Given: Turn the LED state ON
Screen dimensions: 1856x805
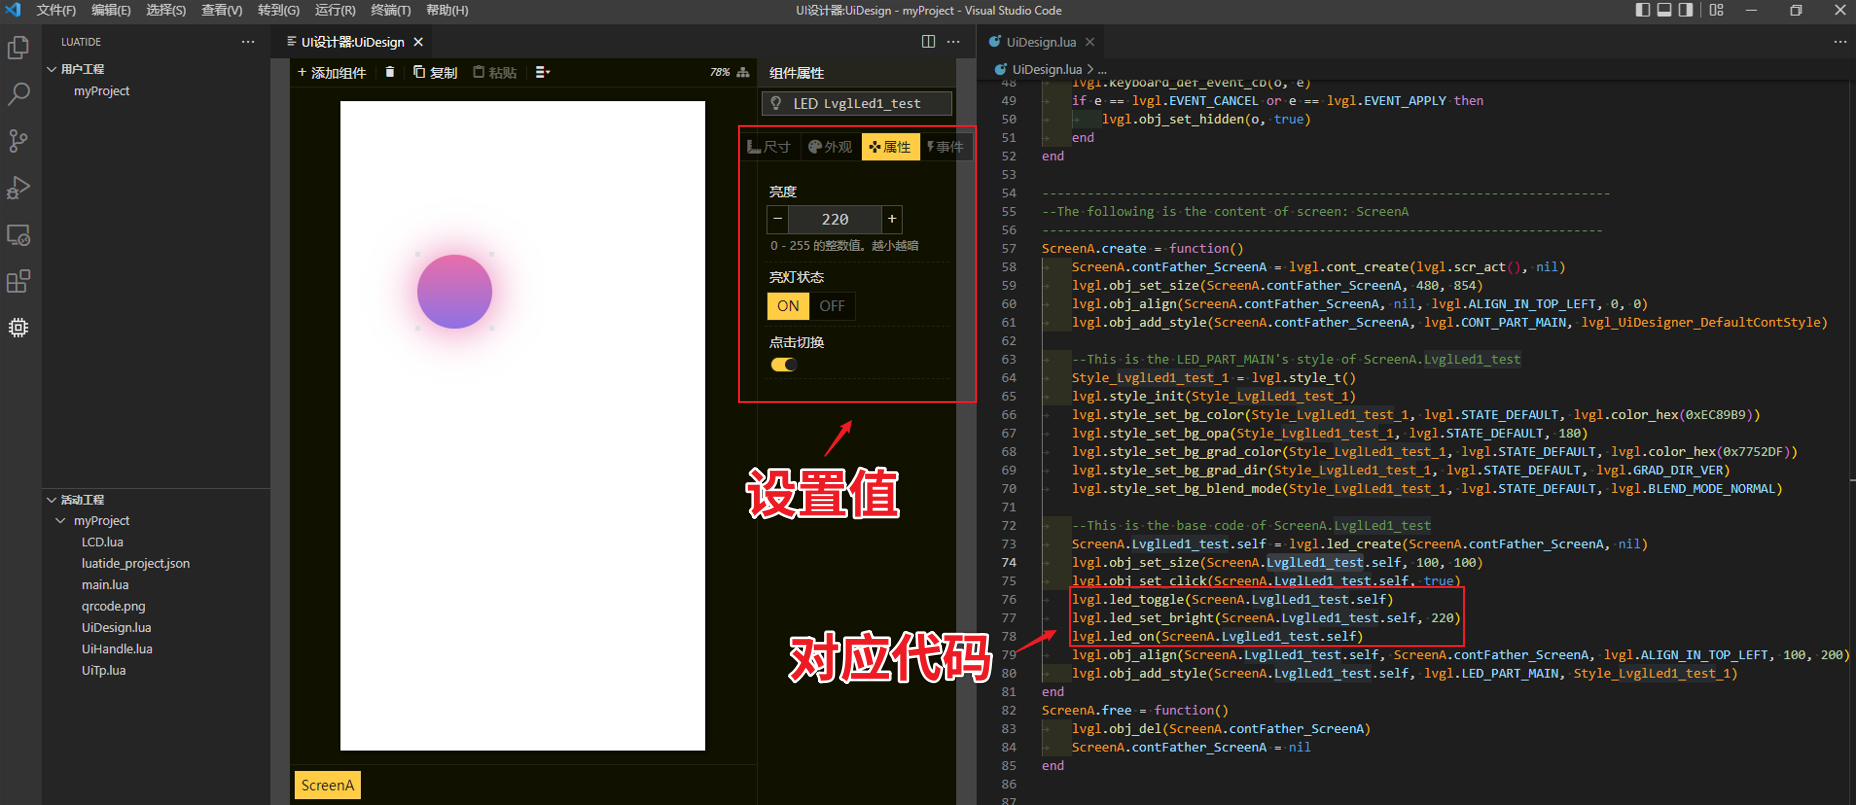Looking at the screenshot, I should (x=788, y=306).
